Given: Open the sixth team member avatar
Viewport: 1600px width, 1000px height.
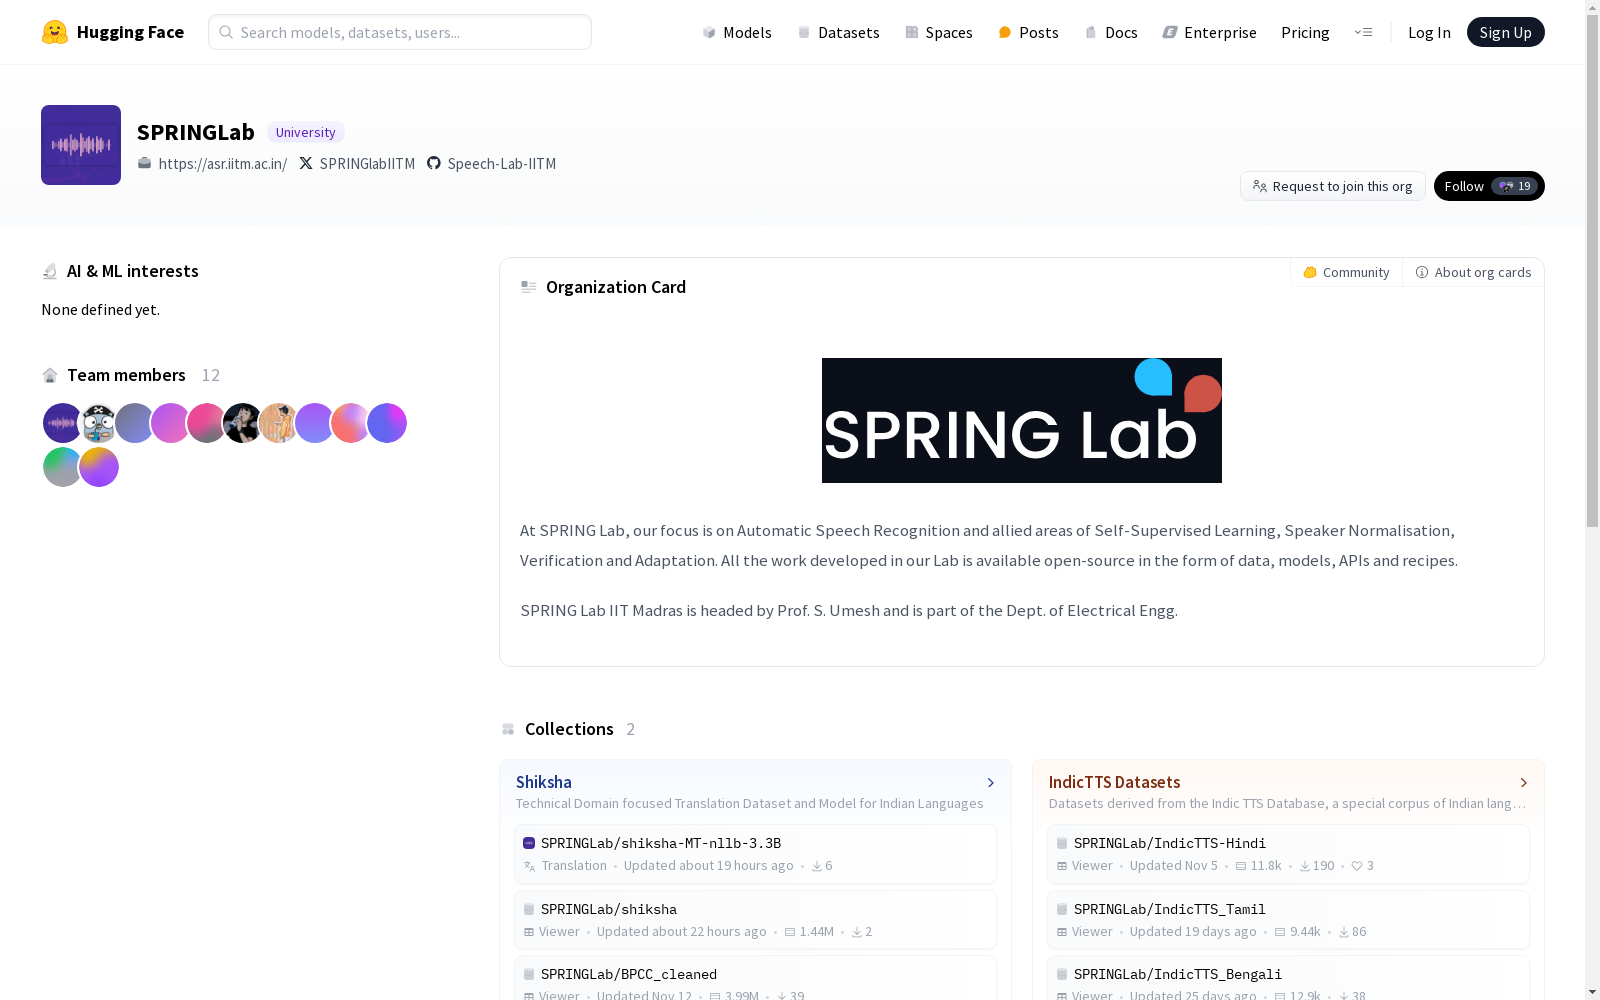Looking at the screenshot, I should click(x=242, y=423).
